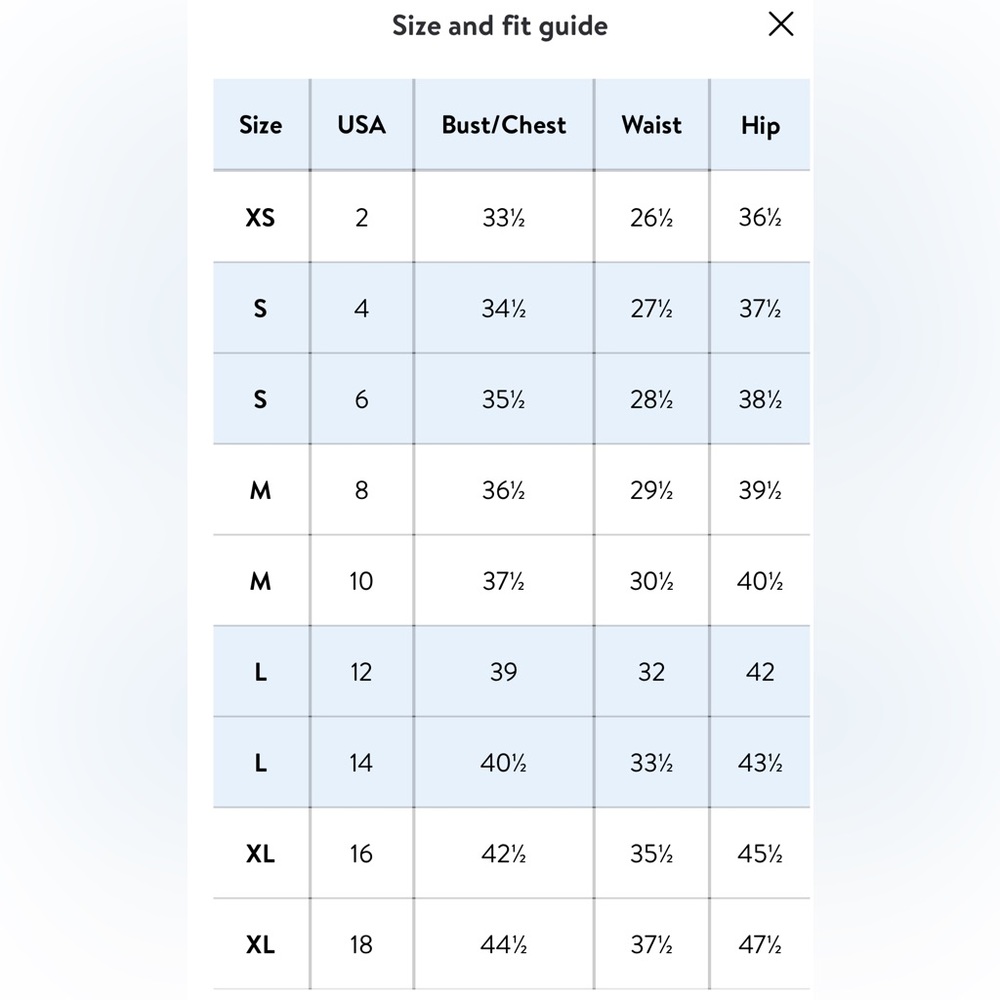
Task: Select the Bust/Chest column header
Action: (x=504, y=125)
